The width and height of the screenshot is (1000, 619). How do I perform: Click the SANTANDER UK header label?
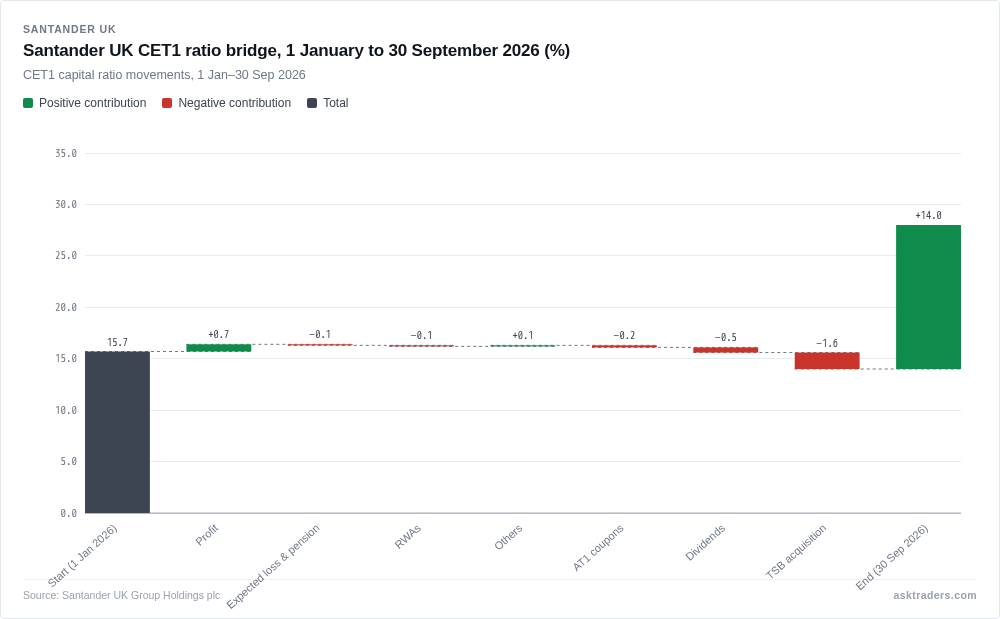tap(70, 29)
